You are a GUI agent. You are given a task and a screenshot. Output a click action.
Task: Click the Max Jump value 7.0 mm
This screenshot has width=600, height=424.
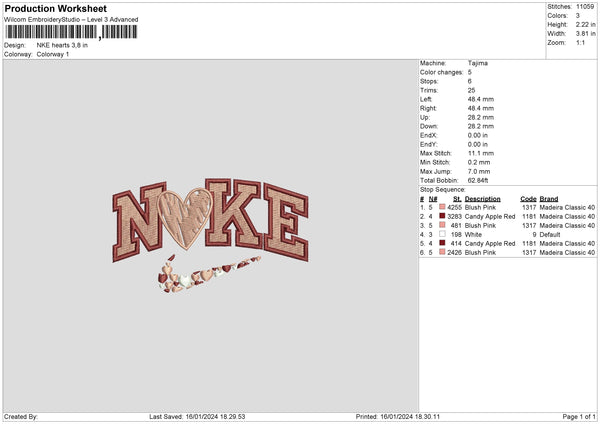point(479,171)
